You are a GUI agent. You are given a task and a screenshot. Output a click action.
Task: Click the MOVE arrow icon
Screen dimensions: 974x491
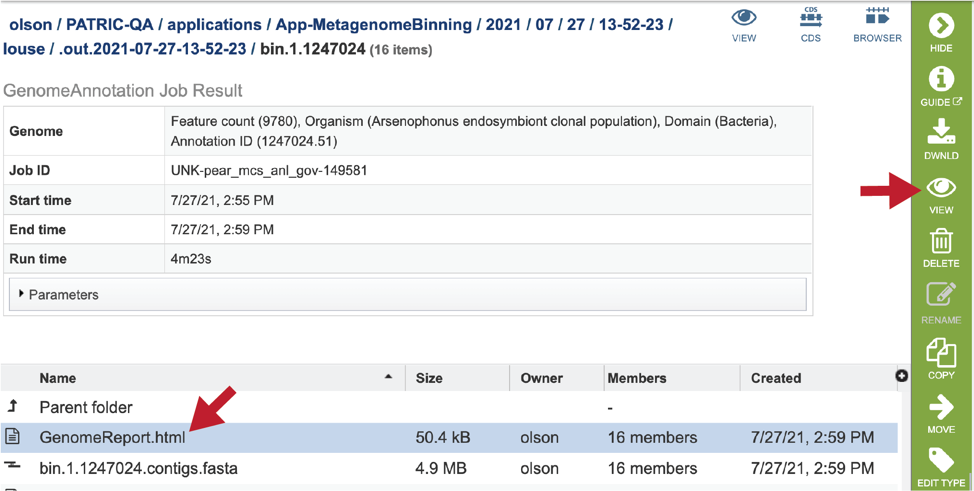[x=941, y=408]
